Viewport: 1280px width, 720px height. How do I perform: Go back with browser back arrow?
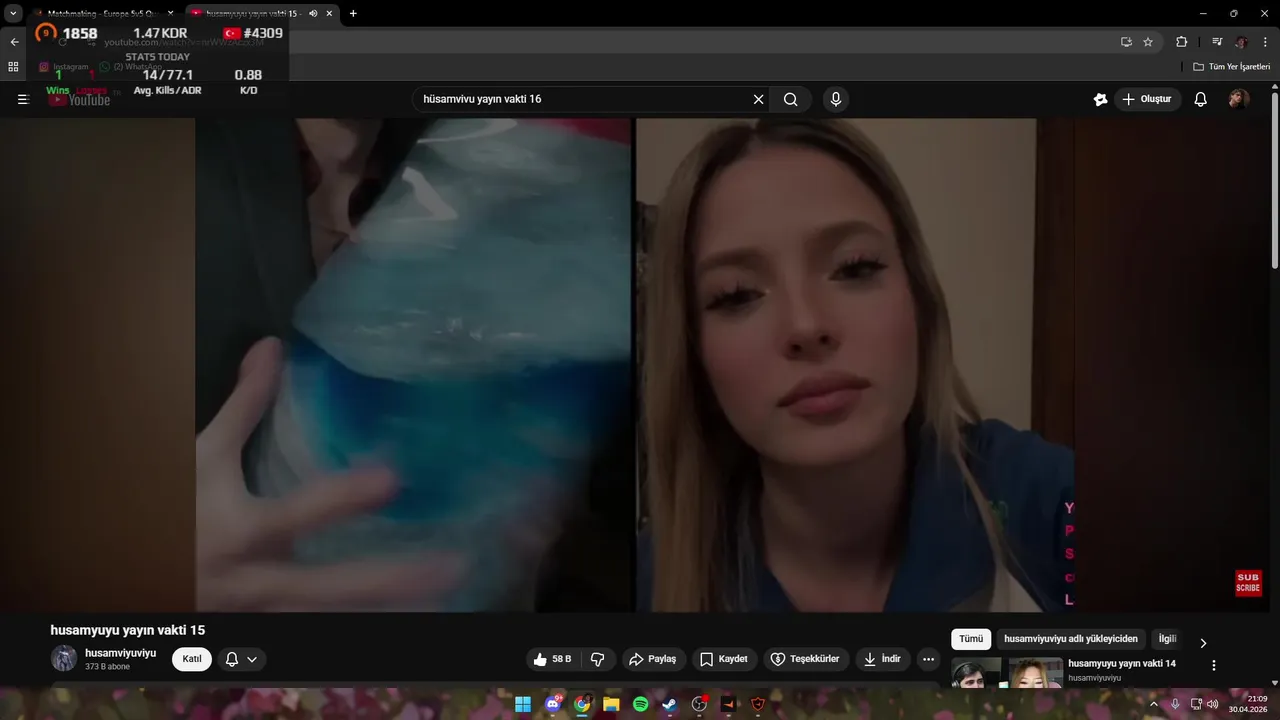pyautogui.click(x=14, y=42)
